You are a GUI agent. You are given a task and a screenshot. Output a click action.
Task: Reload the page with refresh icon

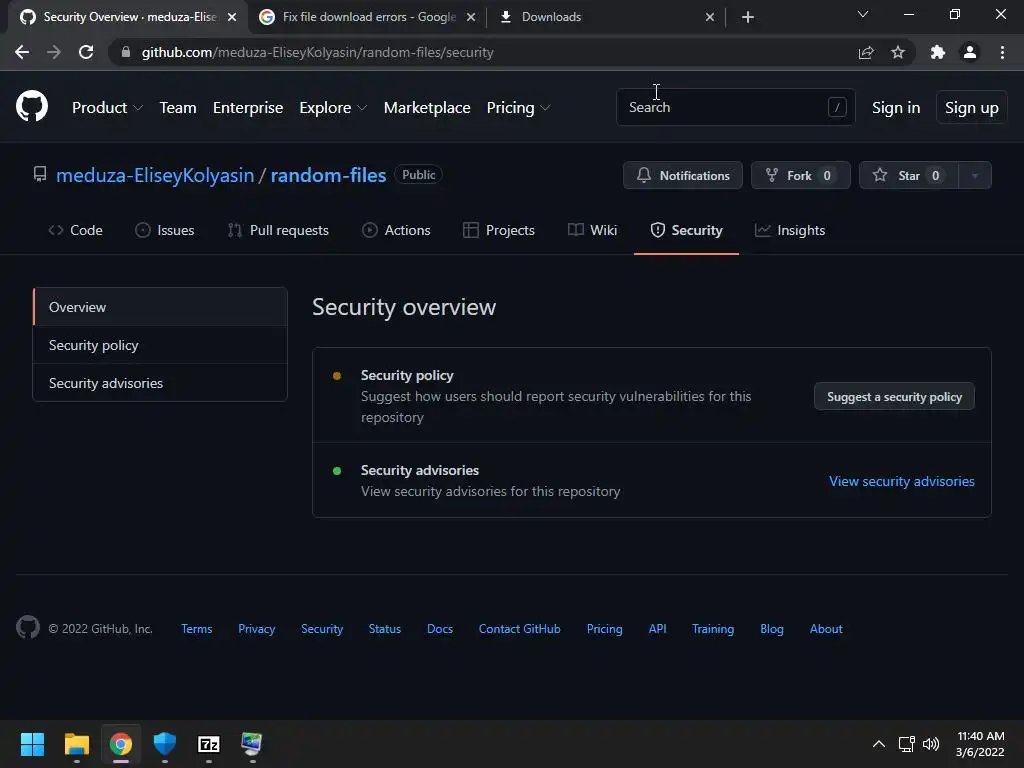[x=86, y=52]
